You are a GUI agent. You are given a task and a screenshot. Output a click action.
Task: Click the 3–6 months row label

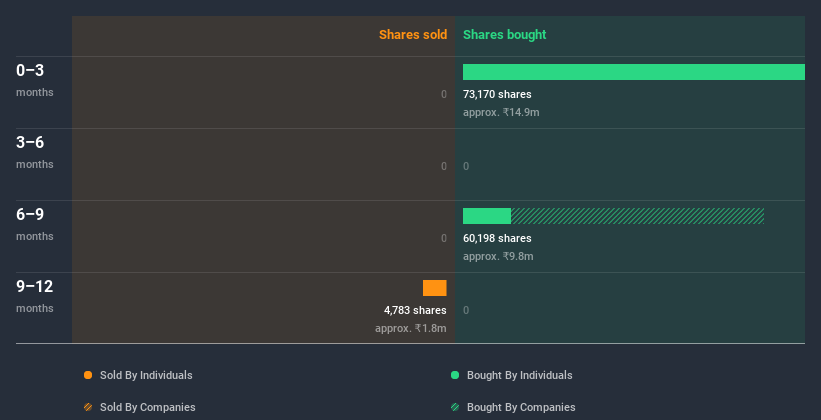(35, 152)
